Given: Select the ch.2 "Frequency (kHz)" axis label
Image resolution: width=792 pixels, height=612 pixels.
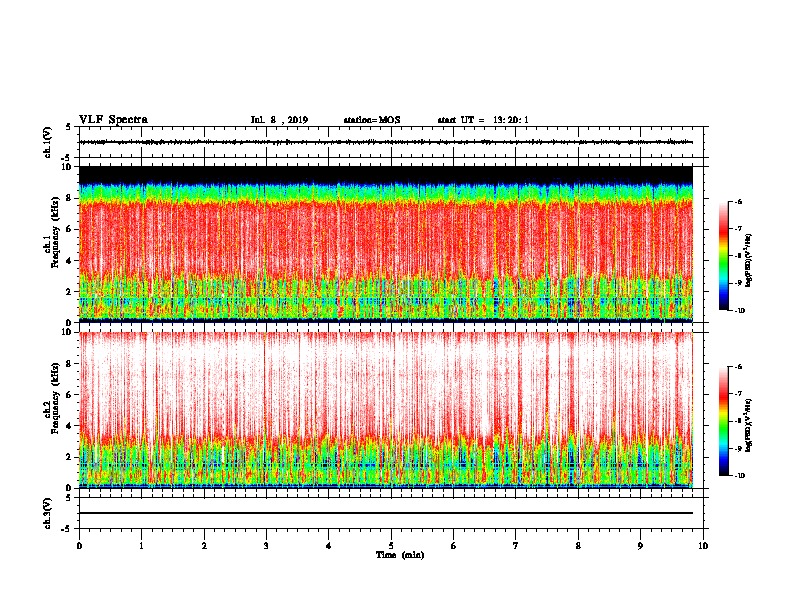Looking at the screenshot, I should point(56,398).
